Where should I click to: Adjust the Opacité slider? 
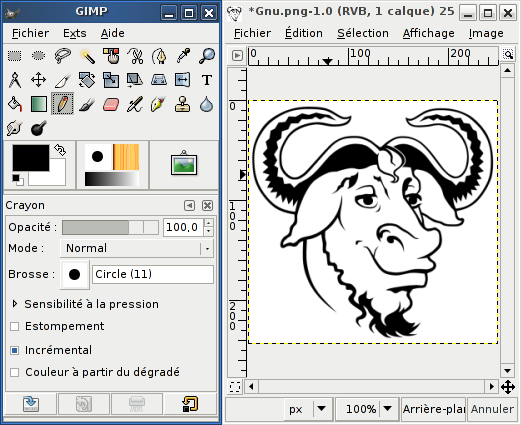pos(110,227)
